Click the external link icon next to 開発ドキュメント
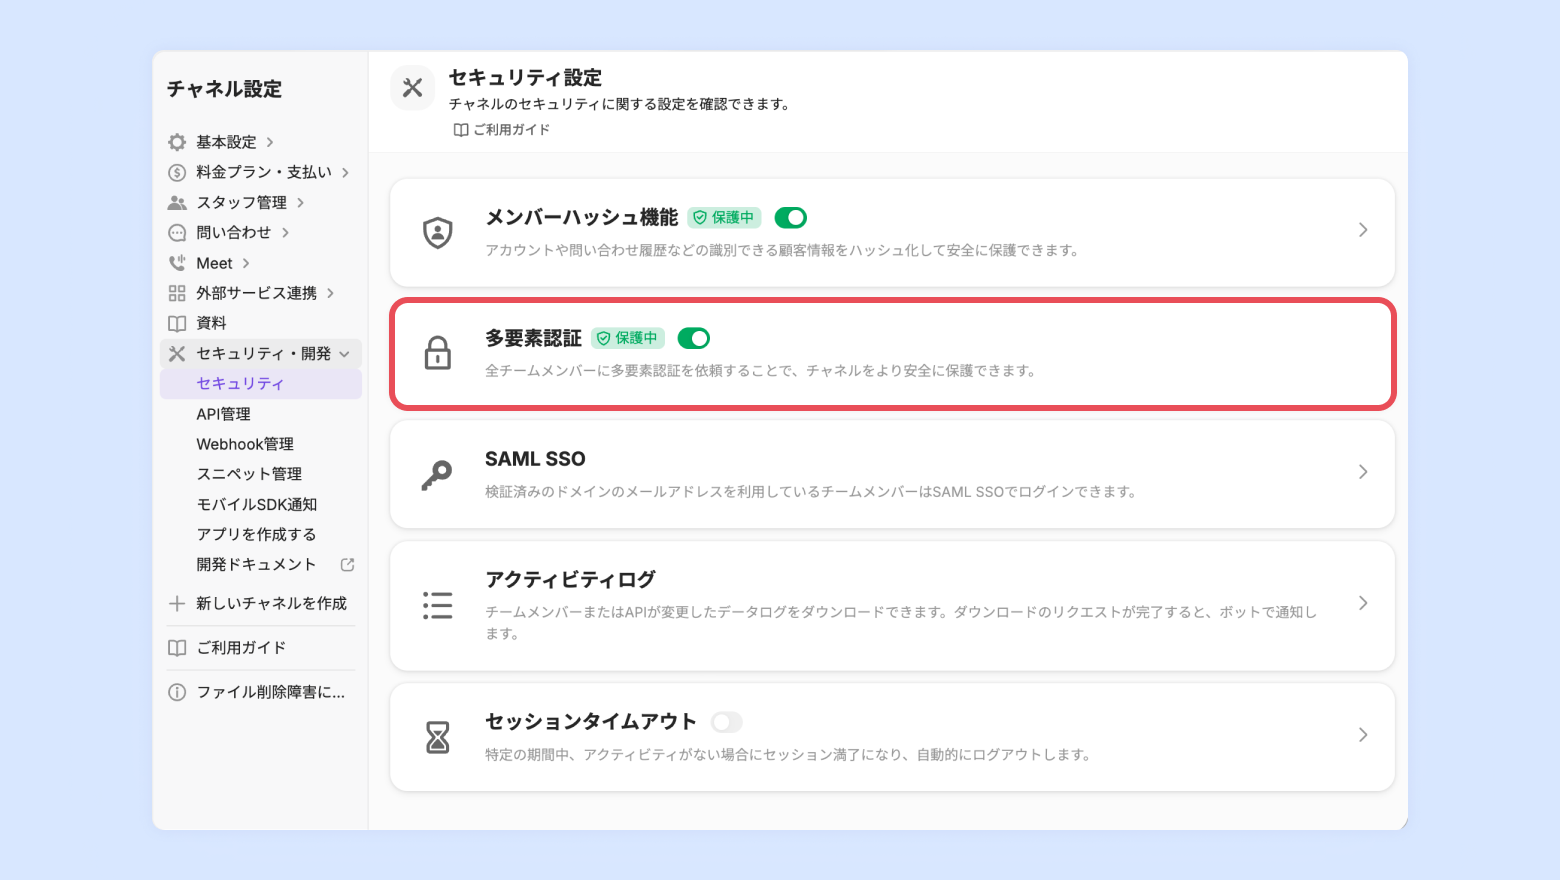This screenshot has width=1560, height=880. (x=347, y=565)
